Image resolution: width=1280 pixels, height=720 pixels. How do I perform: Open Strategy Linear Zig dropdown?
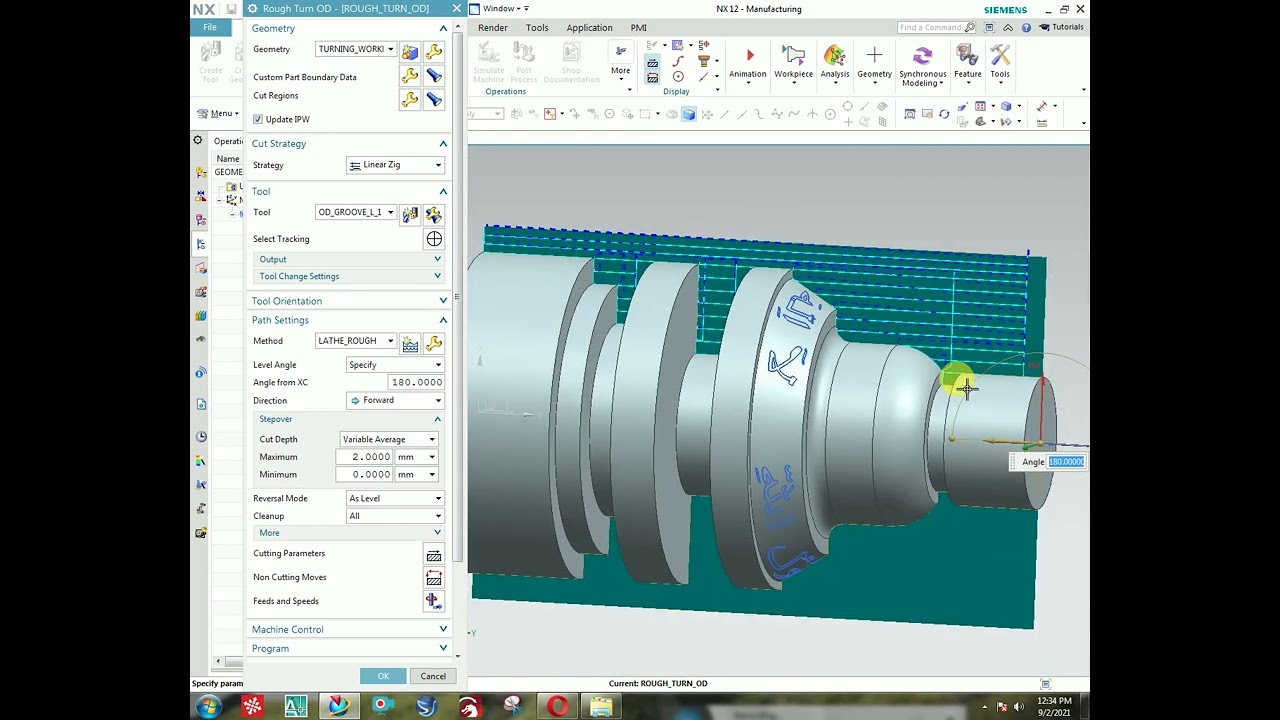[x=395, y=165]
